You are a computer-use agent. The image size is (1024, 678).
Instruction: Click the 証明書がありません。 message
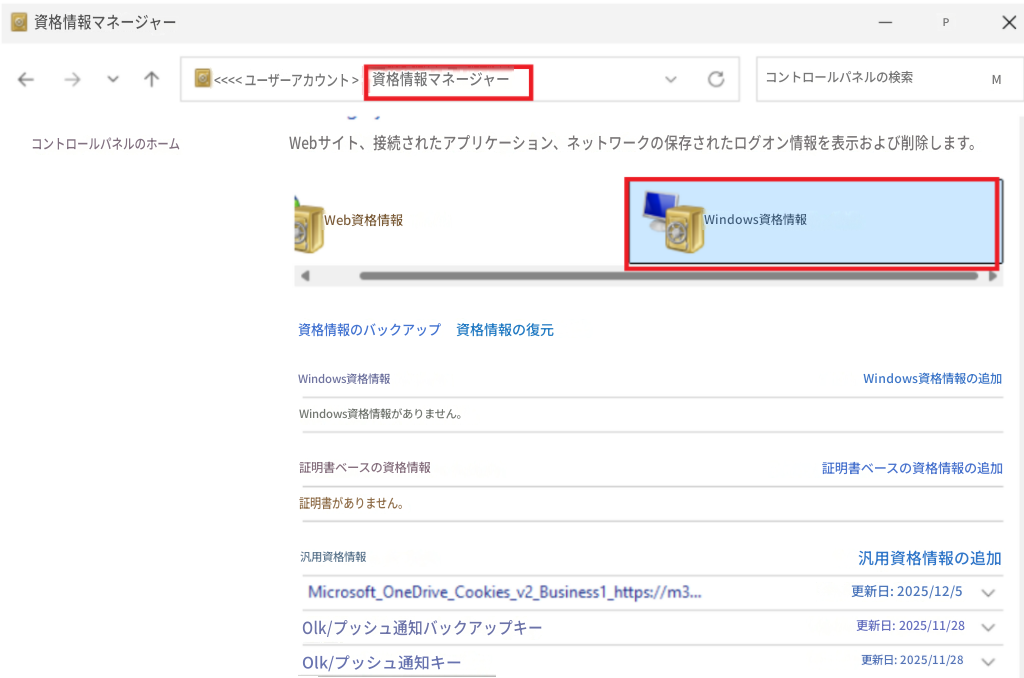(351, 504)
